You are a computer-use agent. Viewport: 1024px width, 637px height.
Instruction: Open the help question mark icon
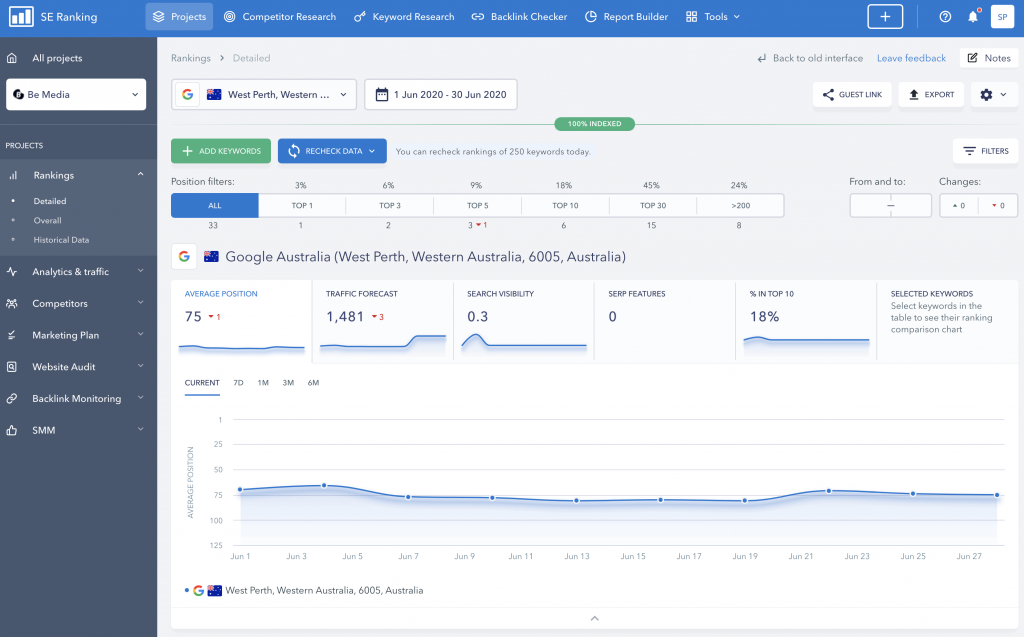click(x=945, y=17)
